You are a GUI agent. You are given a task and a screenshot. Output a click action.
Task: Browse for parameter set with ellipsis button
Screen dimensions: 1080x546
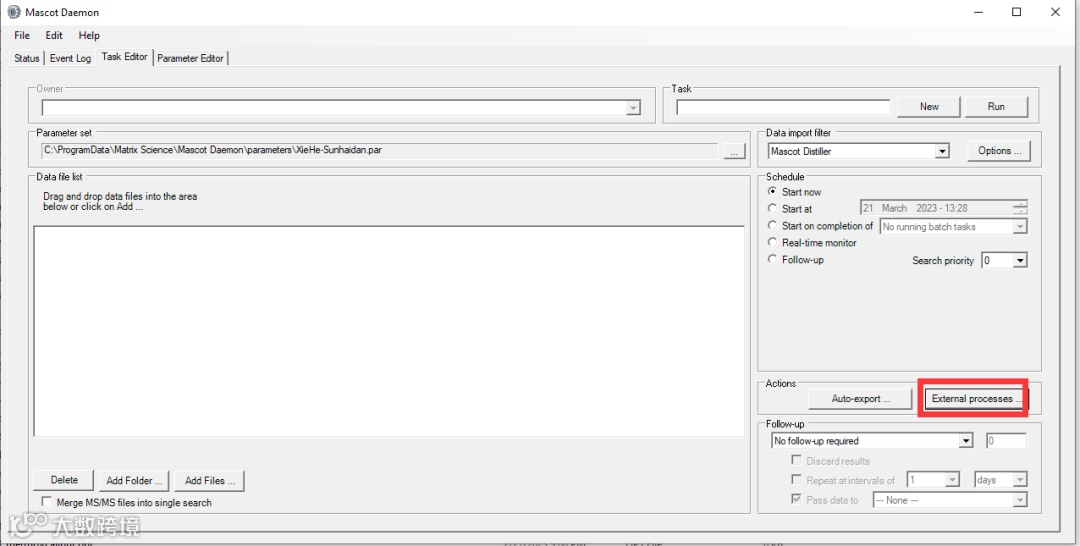[734, 151]
